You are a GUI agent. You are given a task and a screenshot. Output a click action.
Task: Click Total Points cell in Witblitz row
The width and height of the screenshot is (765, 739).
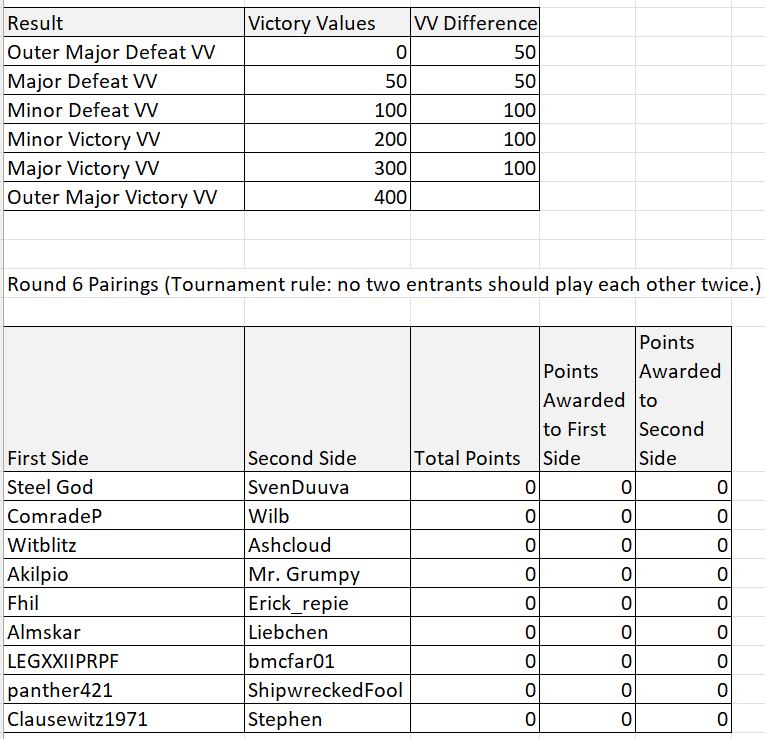pyautogui.click(x=475, y=545)
